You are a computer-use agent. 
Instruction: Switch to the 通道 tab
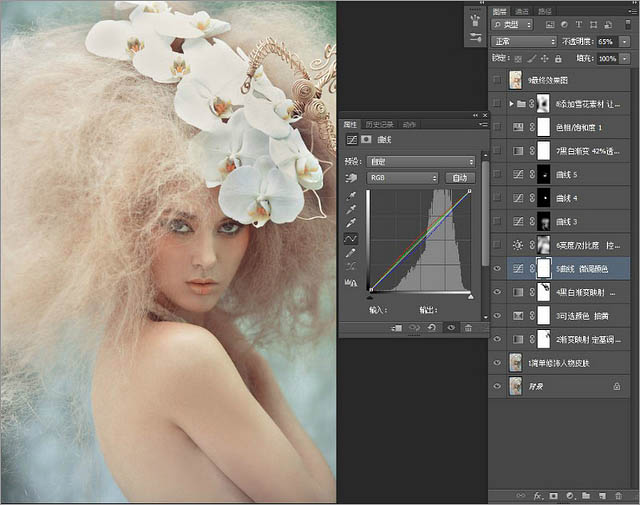(523, 11)
